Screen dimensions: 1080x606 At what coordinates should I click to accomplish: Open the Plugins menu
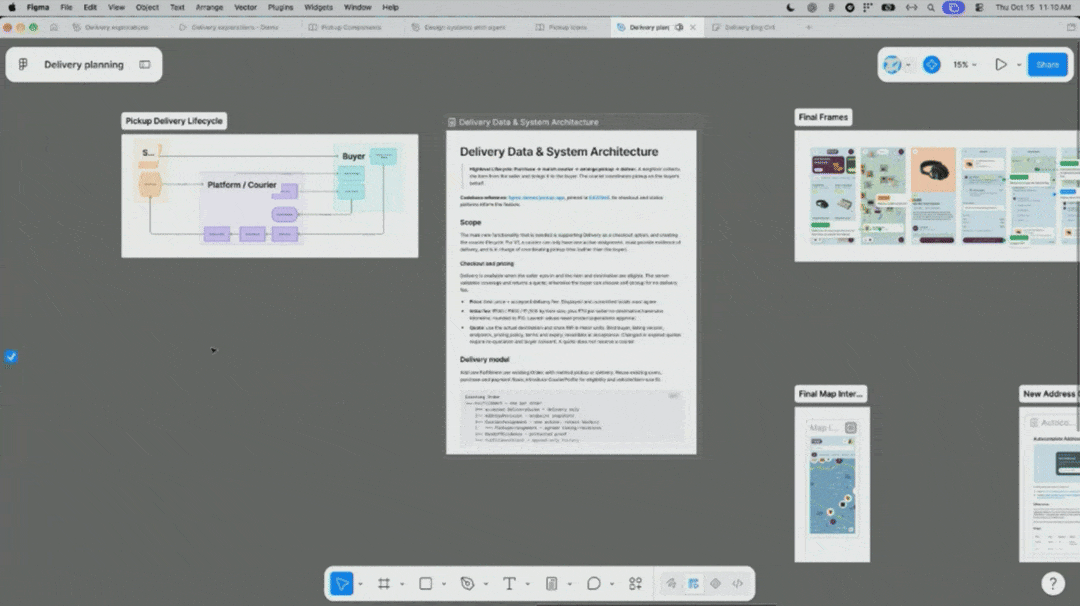click(x=280, y=8)
